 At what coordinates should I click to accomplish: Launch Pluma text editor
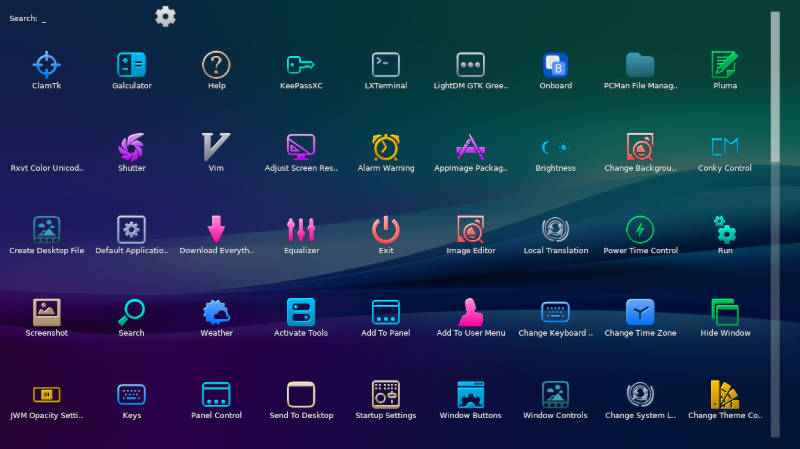pos(725,65)
